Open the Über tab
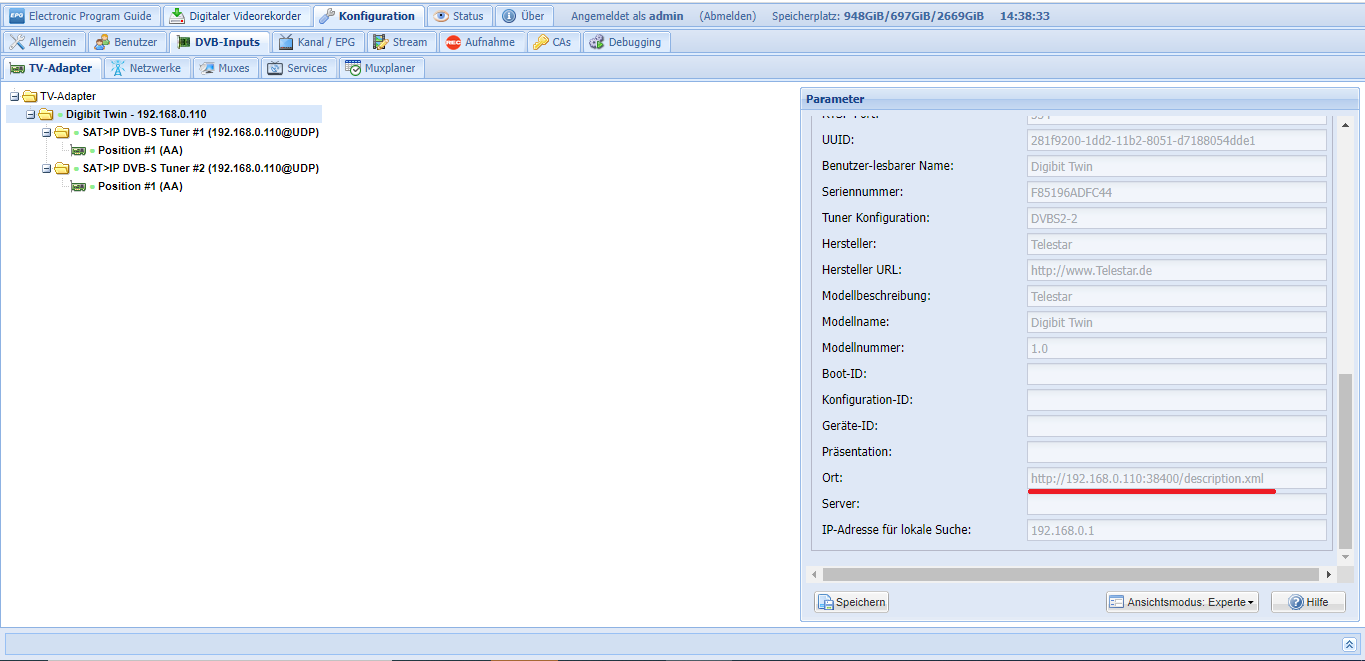The width and height of the screenshot is (1365, 661). [x=522, y=16]
